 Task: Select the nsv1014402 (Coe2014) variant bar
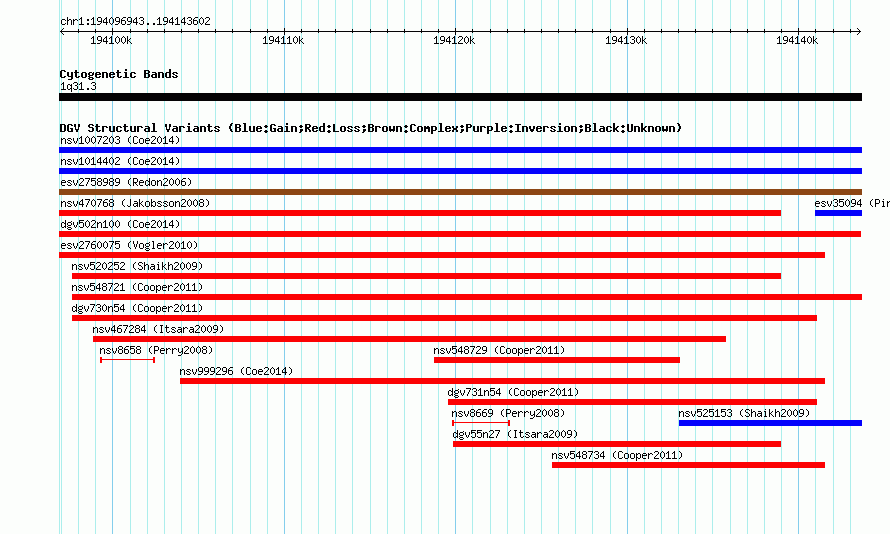pos(460,171)
